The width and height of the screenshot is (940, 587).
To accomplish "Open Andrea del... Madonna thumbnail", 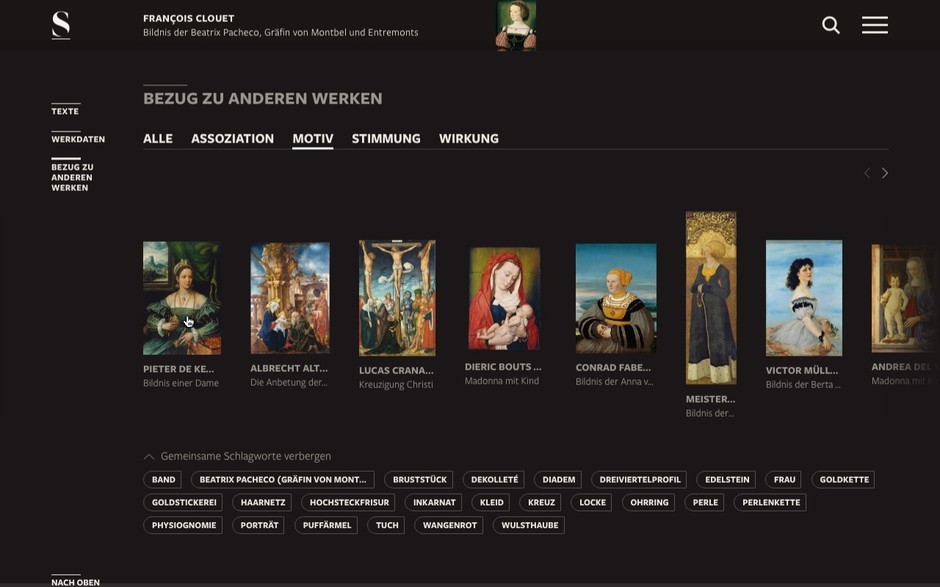I will [x=905, y=298].
